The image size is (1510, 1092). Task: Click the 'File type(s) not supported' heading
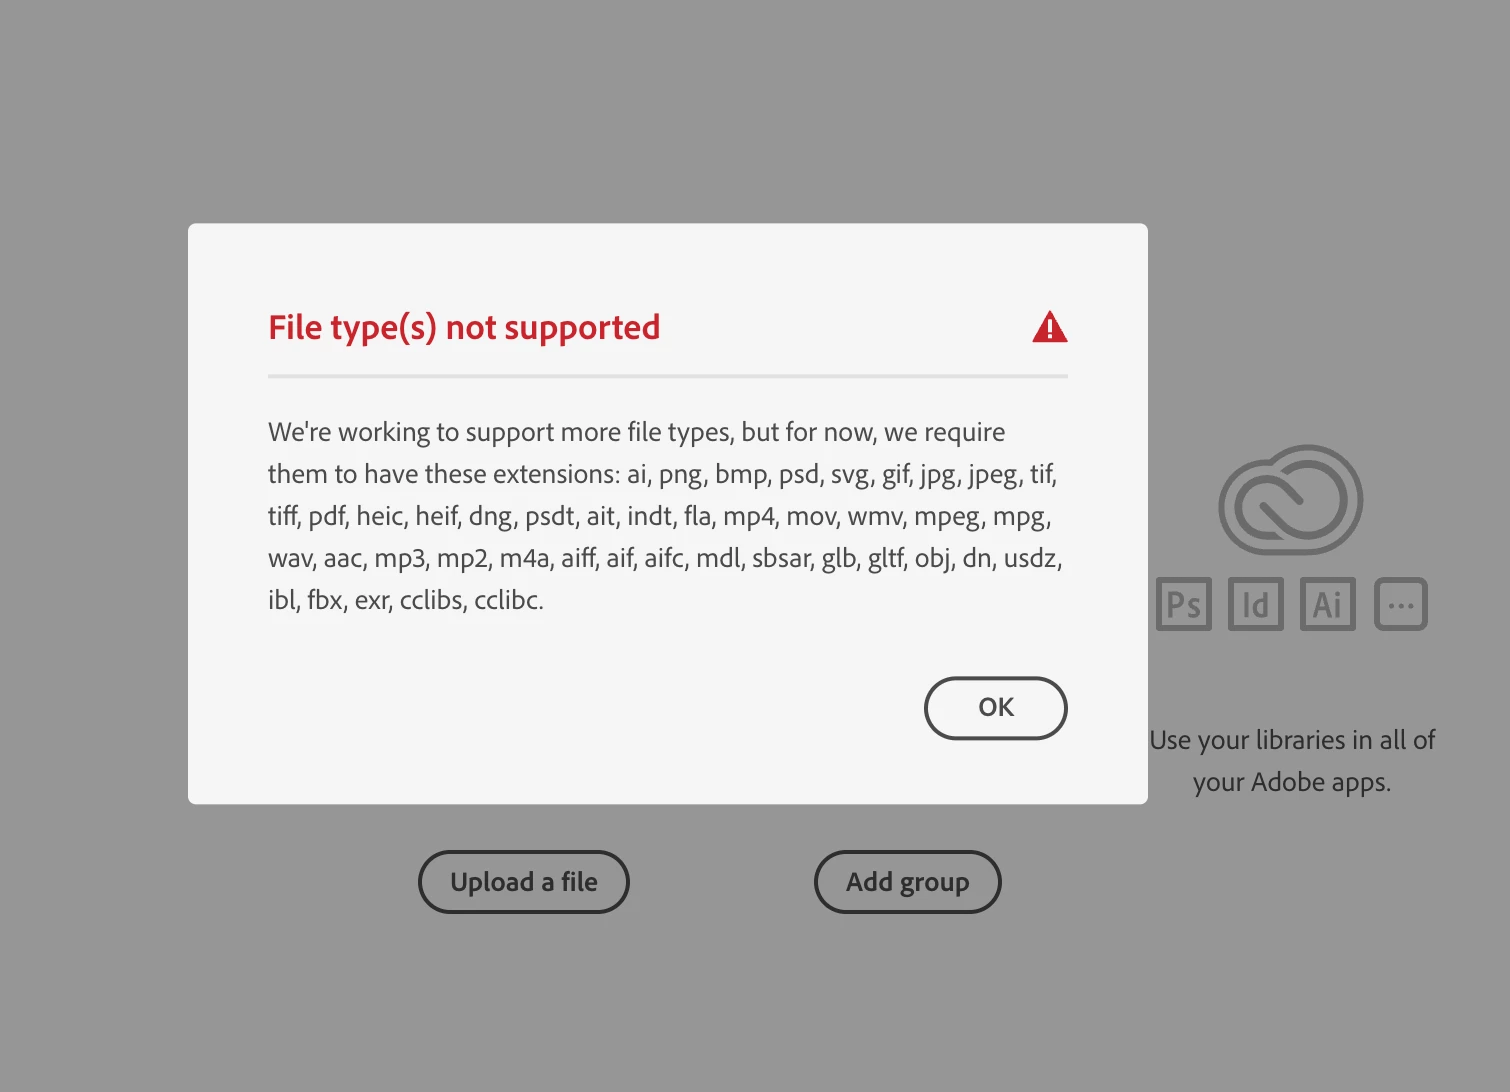pos(464,328)
